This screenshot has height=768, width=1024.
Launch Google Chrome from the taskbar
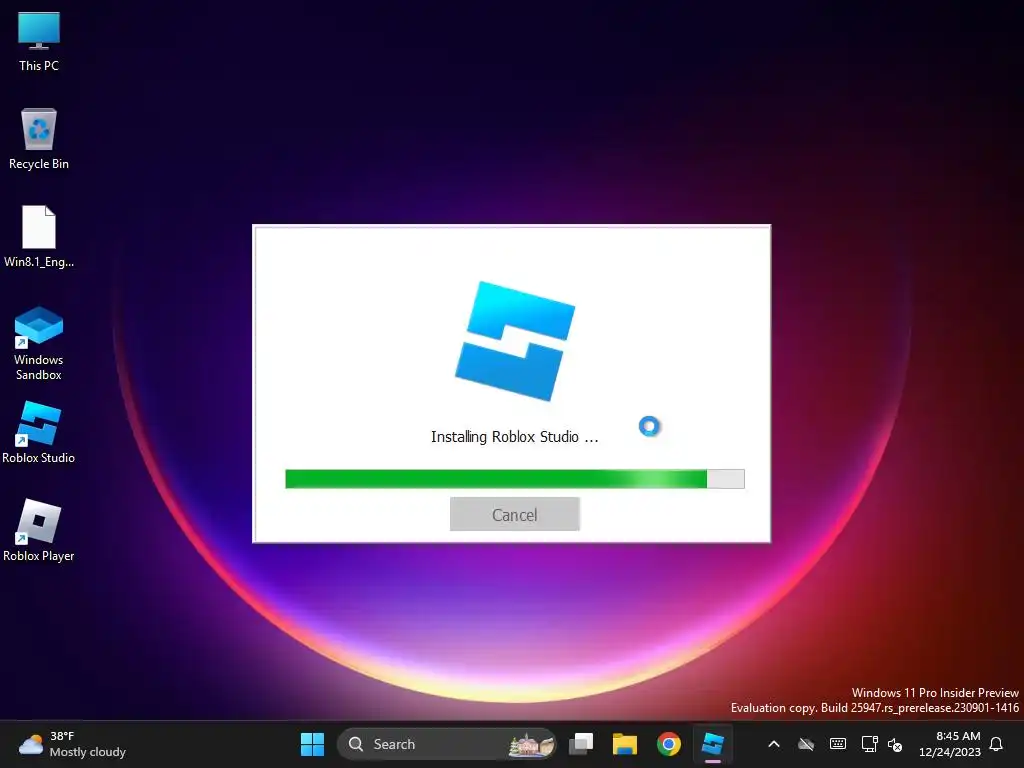(x=668, y=744)
